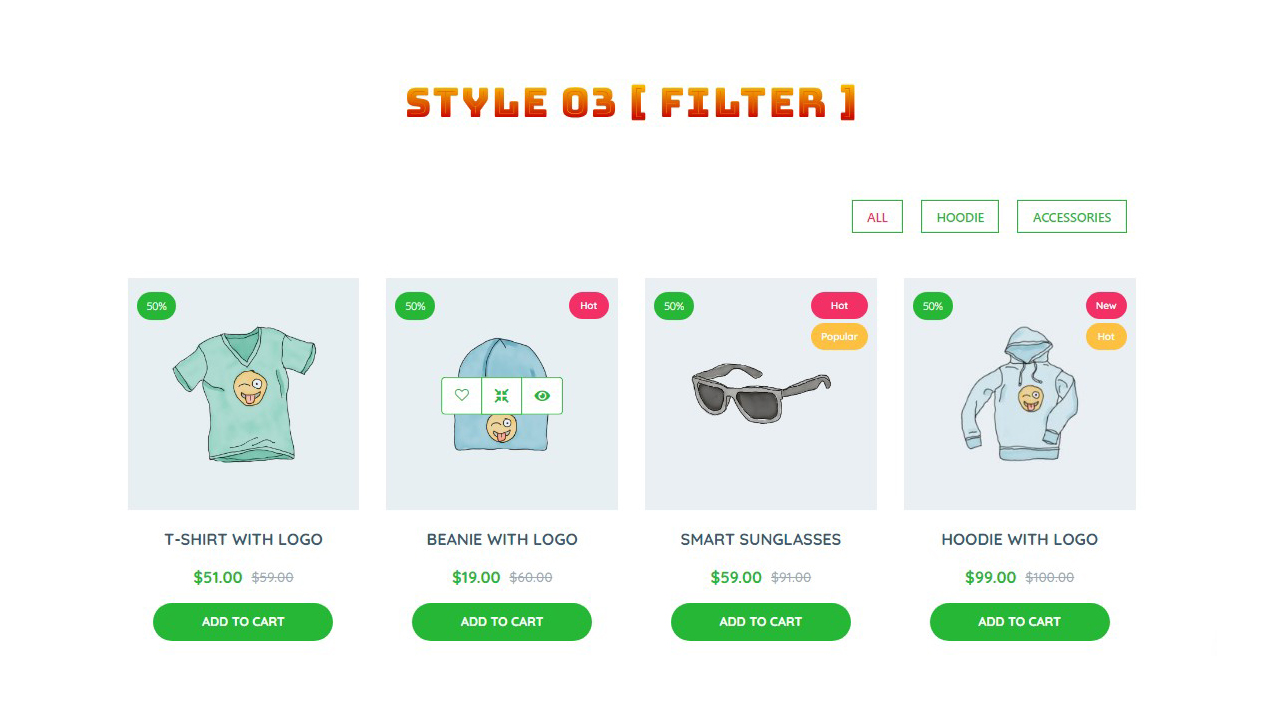Add T-Shirt with Logo to cart
Image resolution: width=1280 pixels, height=720 pixels.
click(243, 622)
